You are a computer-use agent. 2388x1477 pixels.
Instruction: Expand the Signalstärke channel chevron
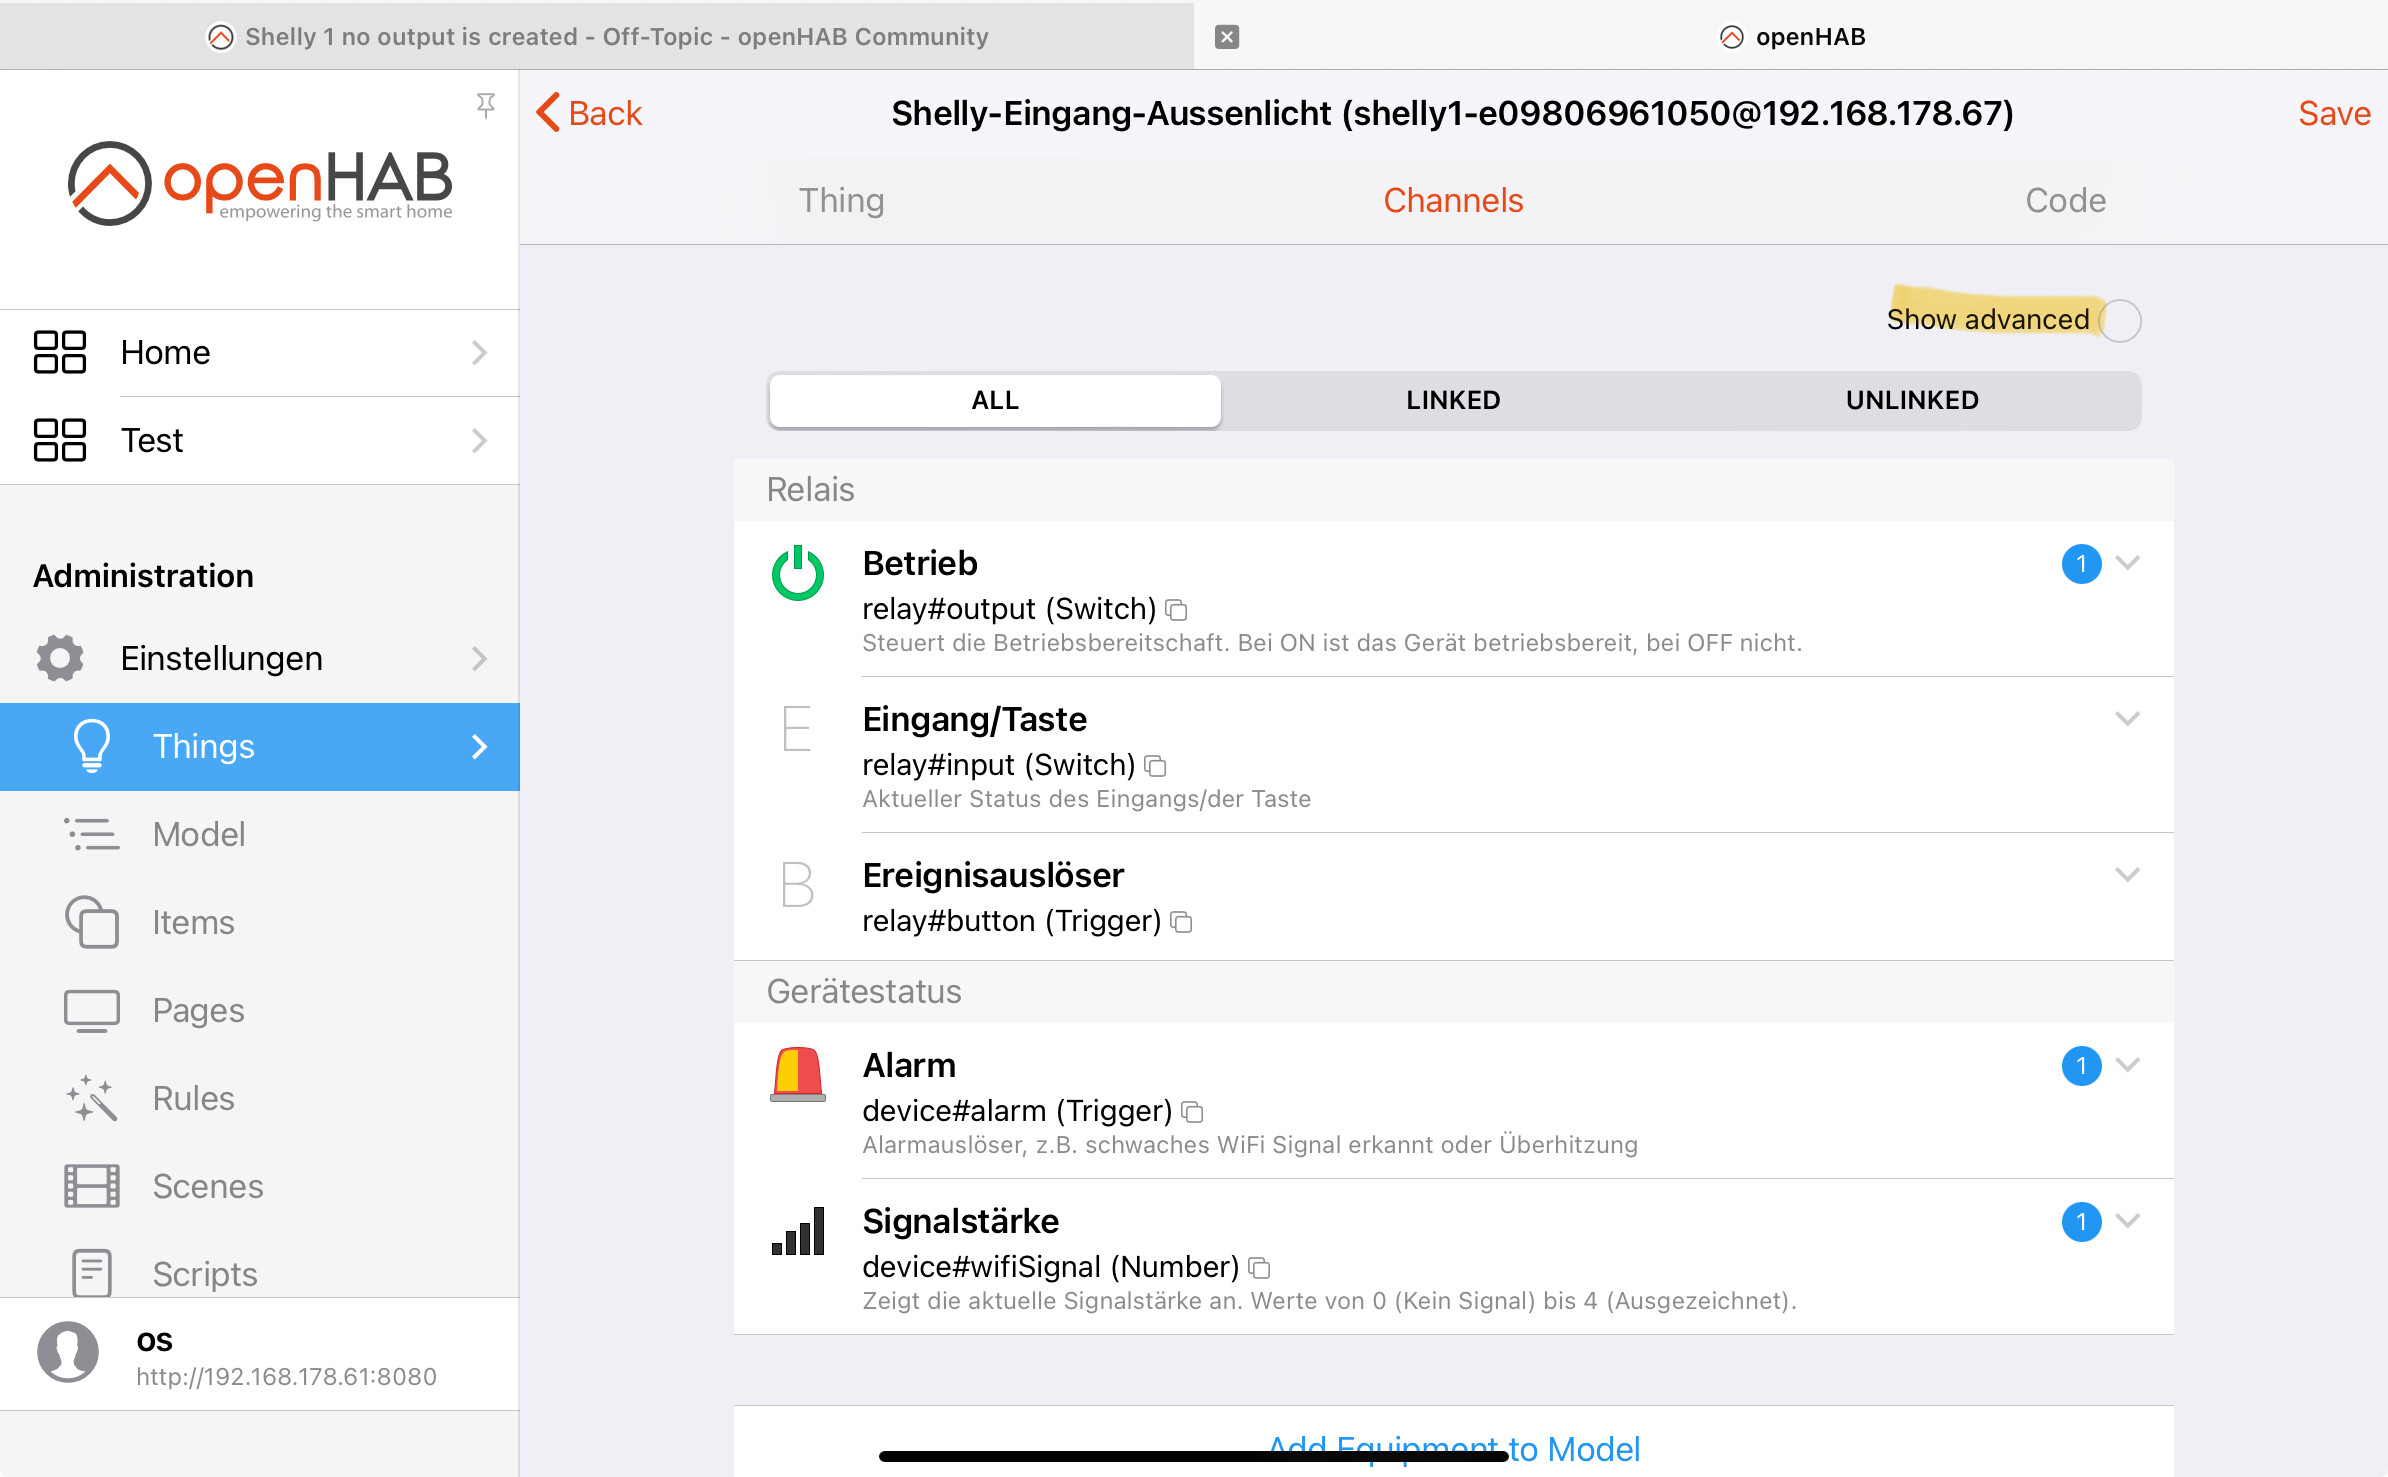click(2128, 1221)
